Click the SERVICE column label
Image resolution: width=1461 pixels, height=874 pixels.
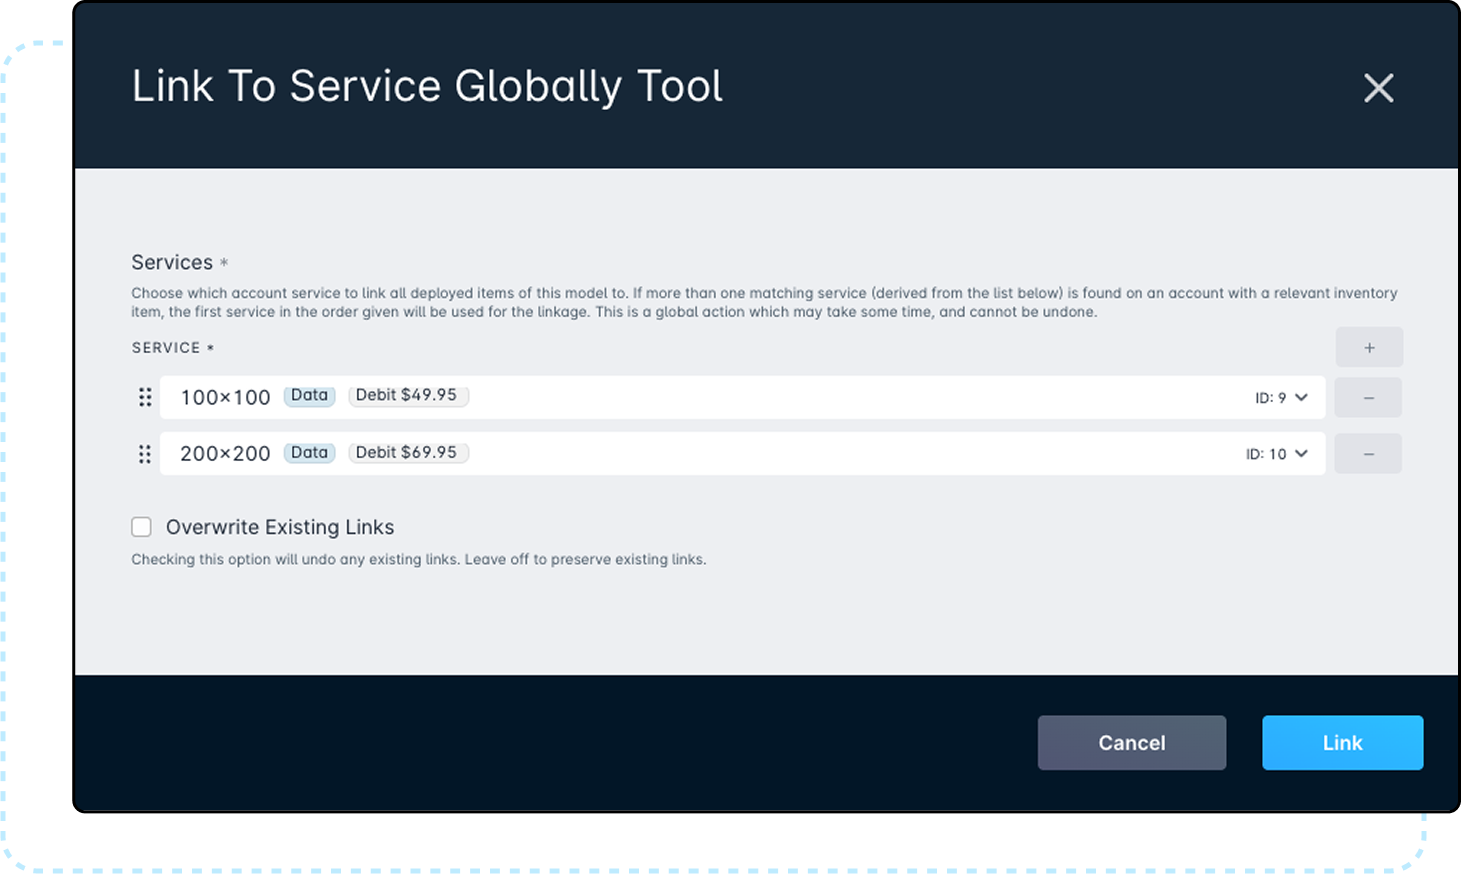166,347
